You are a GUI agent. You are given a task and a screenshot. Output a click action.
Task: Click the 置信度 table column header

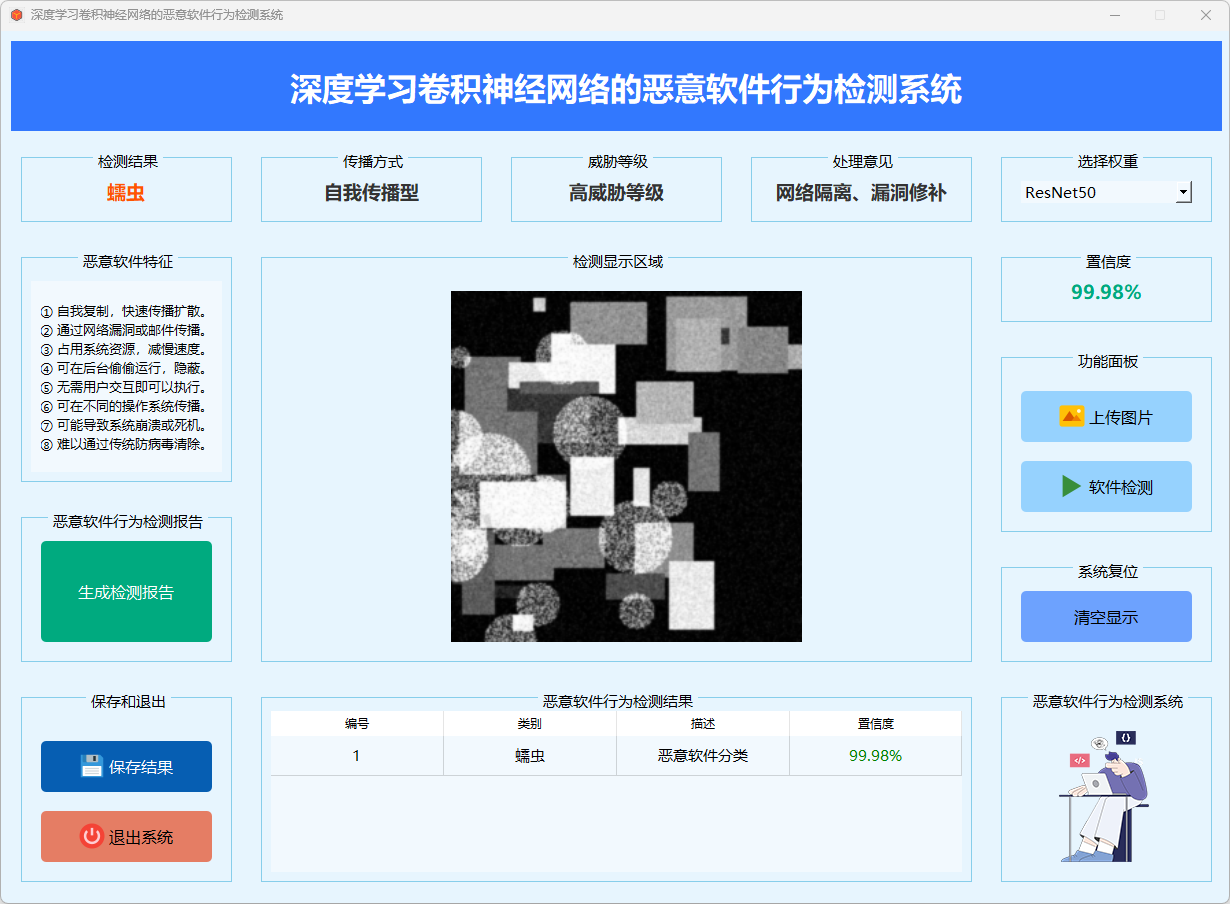pyautogui.click(x=875, y=724)
